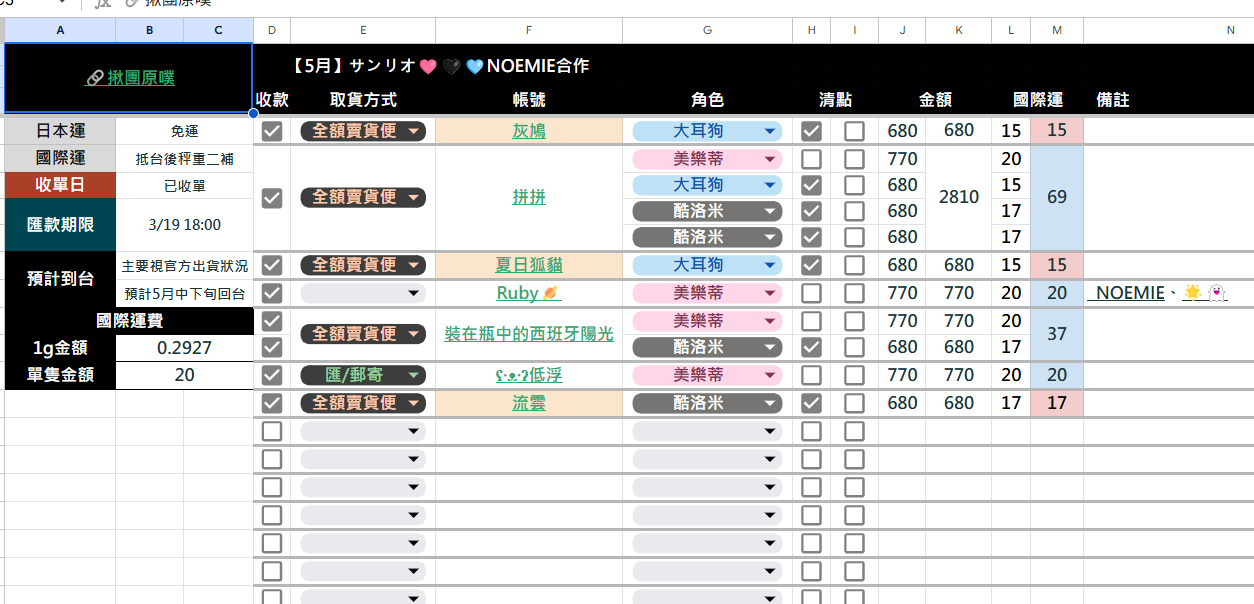1254x604 pixels.
Task: Click the 0.2927 value cell
Action: pos(184,348)
